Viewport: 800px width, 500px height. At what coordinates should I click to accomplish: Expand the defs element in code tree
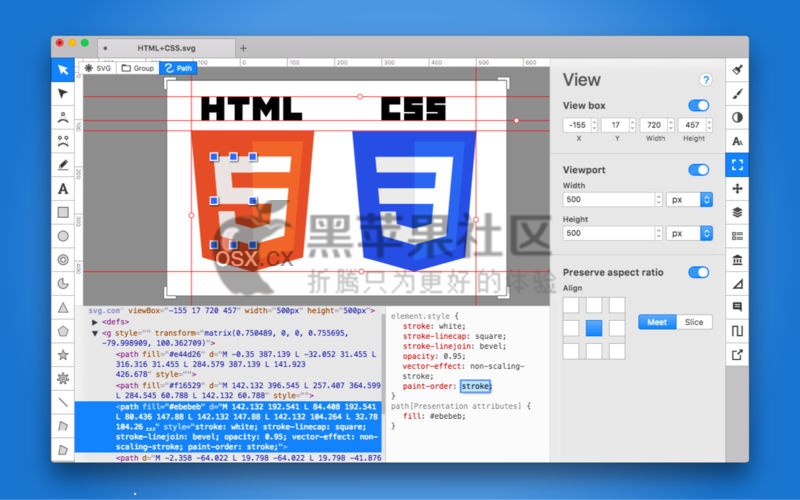point(95,322)
